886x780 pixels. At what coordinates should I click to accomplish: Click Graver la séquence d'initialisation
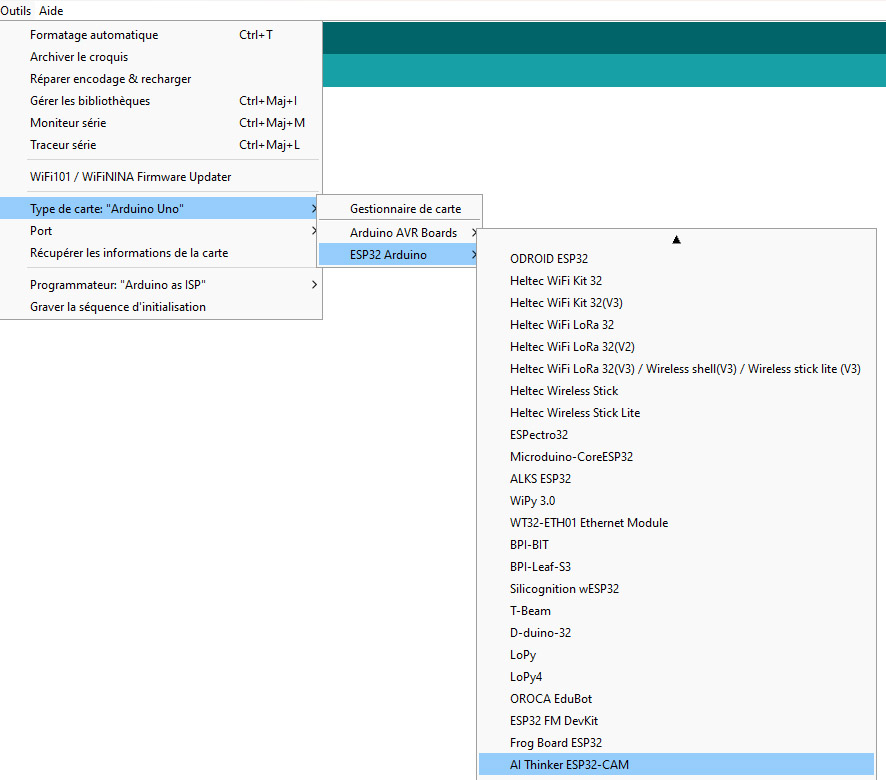[161, 307]
